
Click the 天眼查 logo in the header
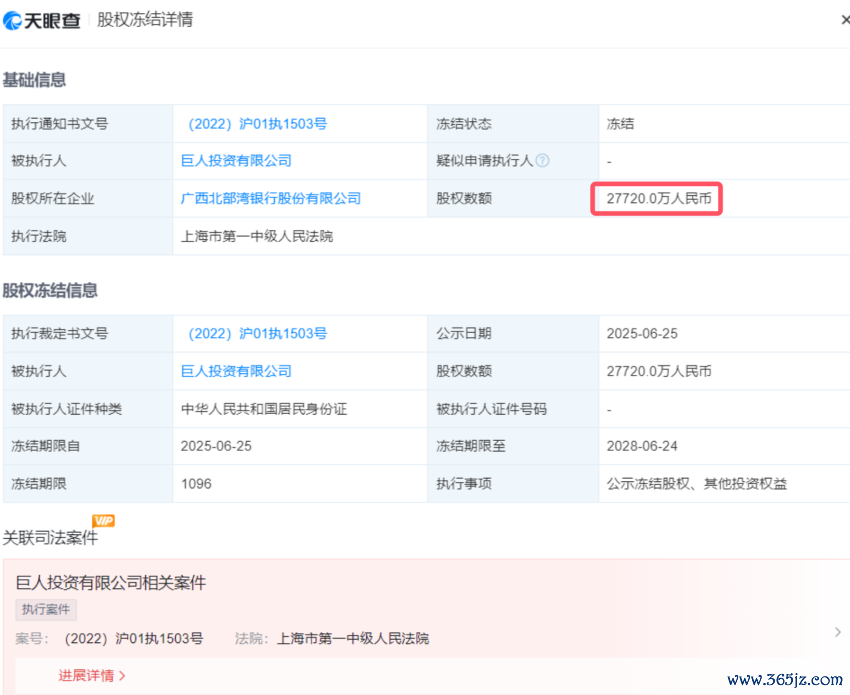tap(41, 21)
